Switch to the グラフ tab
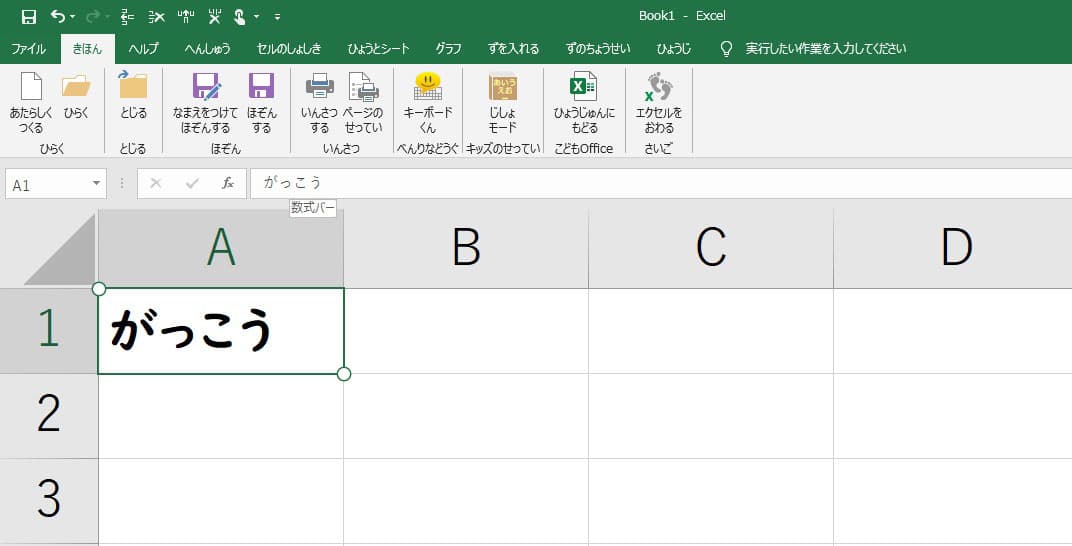1072x546 pixels. (448, 49)
